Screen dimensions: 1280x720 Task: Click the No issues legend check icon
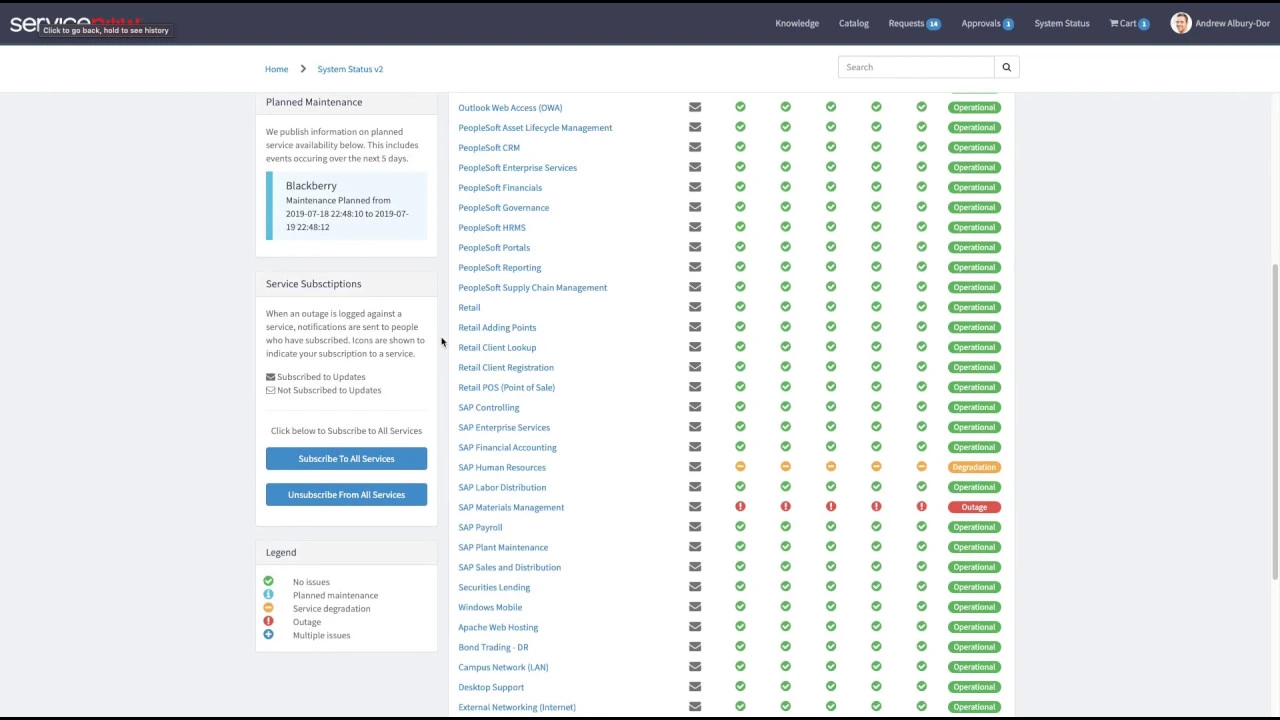[268, 580]
